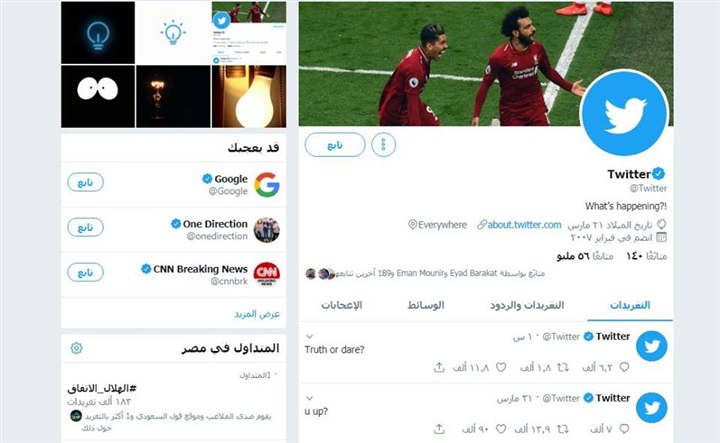Click the reply icon on "Truth or dare?" tweet

pyautogui.click(x=624, y=367)
